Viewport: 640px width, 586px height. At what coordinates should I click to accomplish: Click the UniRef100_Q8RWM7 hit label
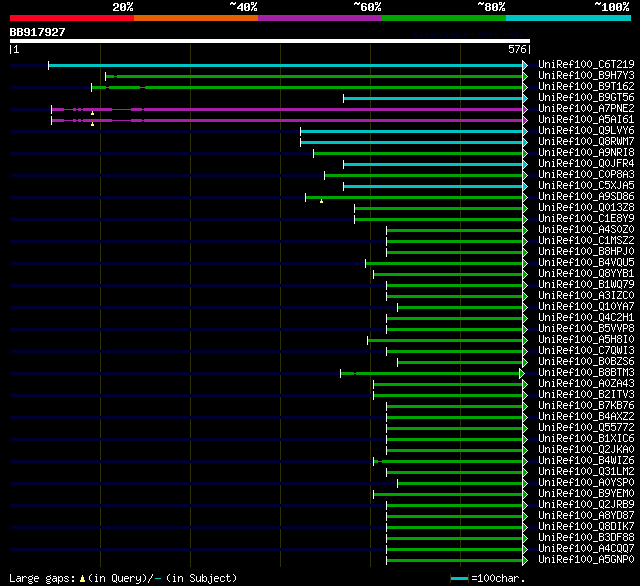click(586, 142)
